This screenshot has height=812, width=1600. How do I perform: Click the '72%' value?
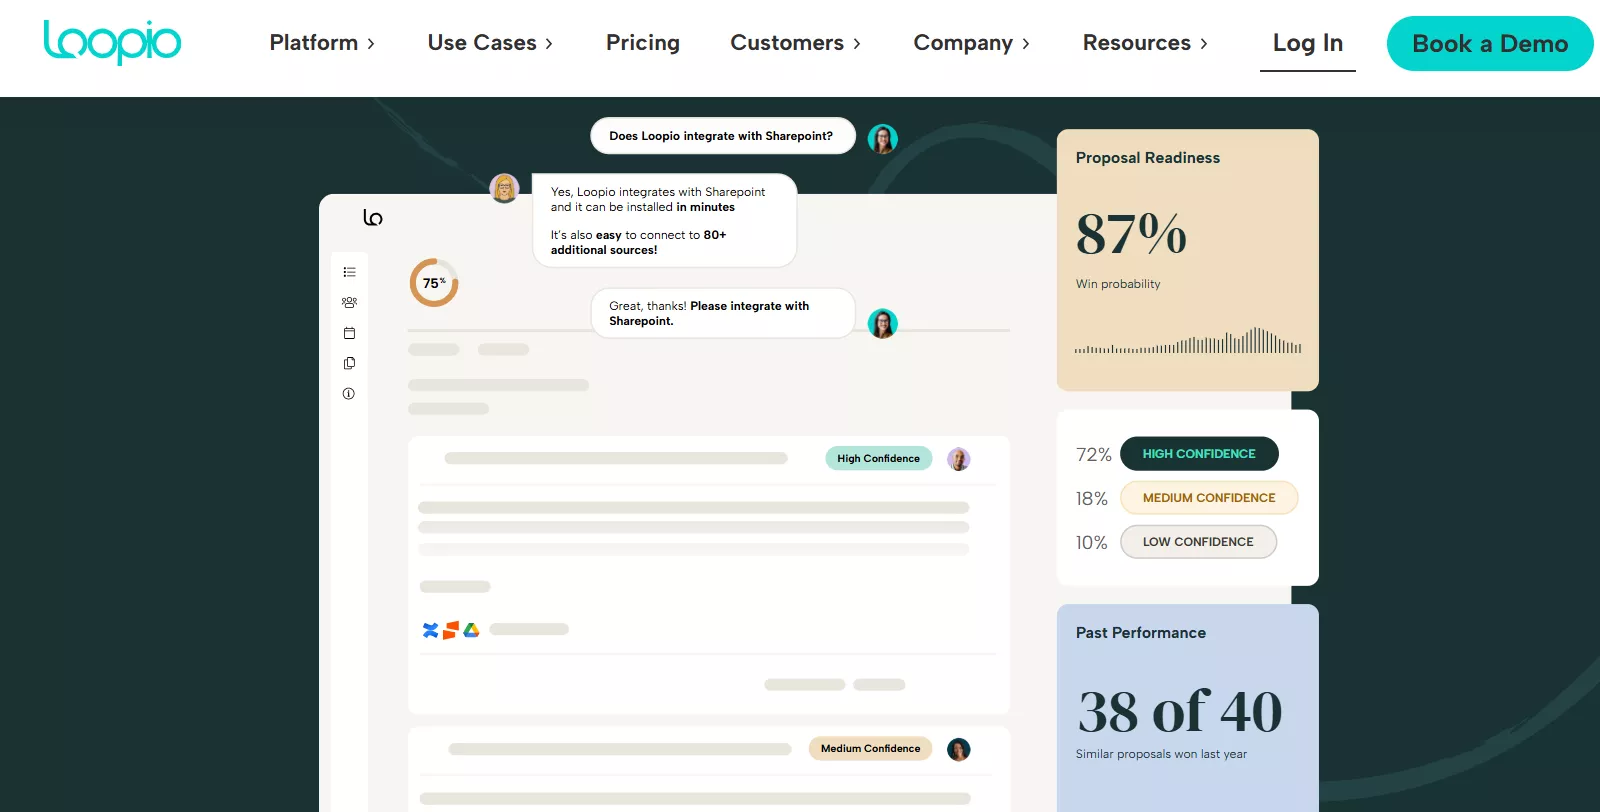point(1094,455)
